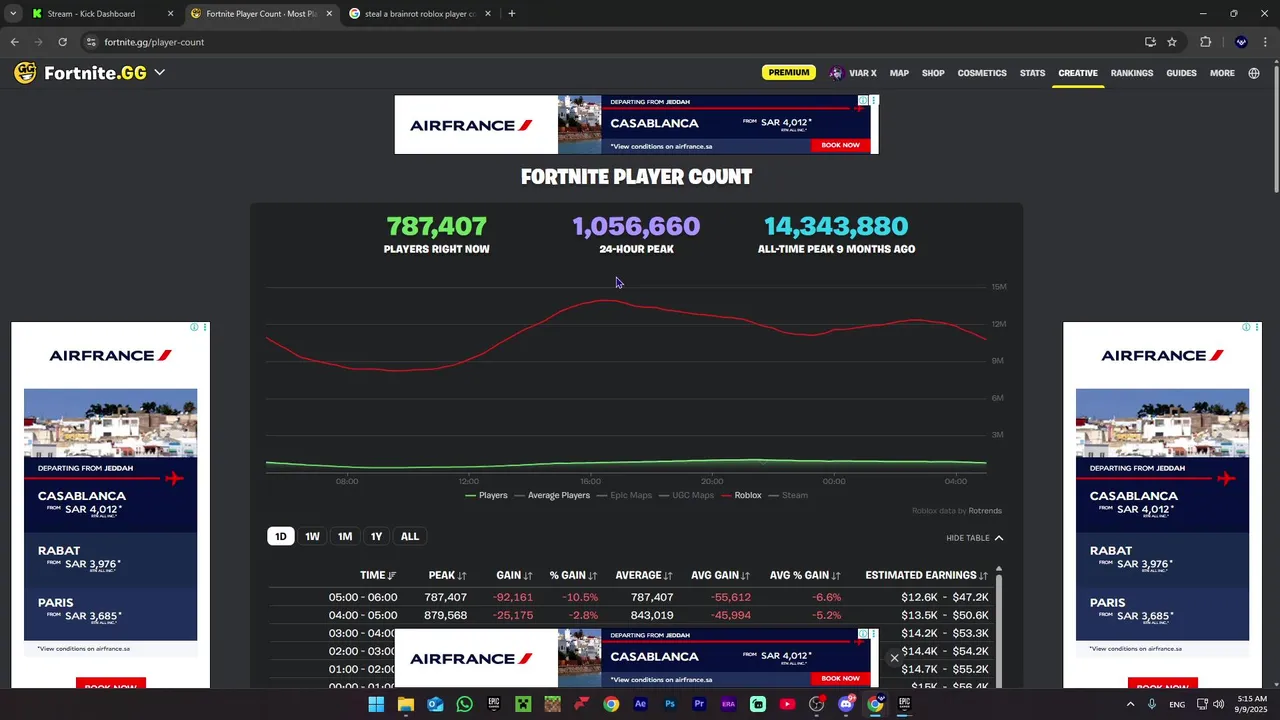The height and width of the screenshot is (720, 1280).
Task: Sort table by AVG % GAIN column
Action: coord(805,575)
